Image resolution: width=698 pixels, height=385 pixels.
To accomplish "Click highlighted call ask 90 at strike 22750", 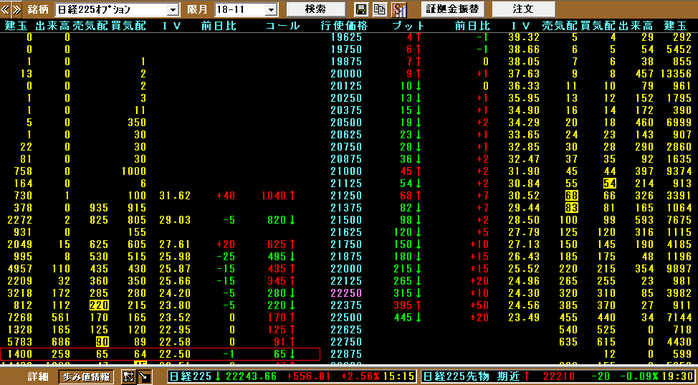I will click(103, 342).
